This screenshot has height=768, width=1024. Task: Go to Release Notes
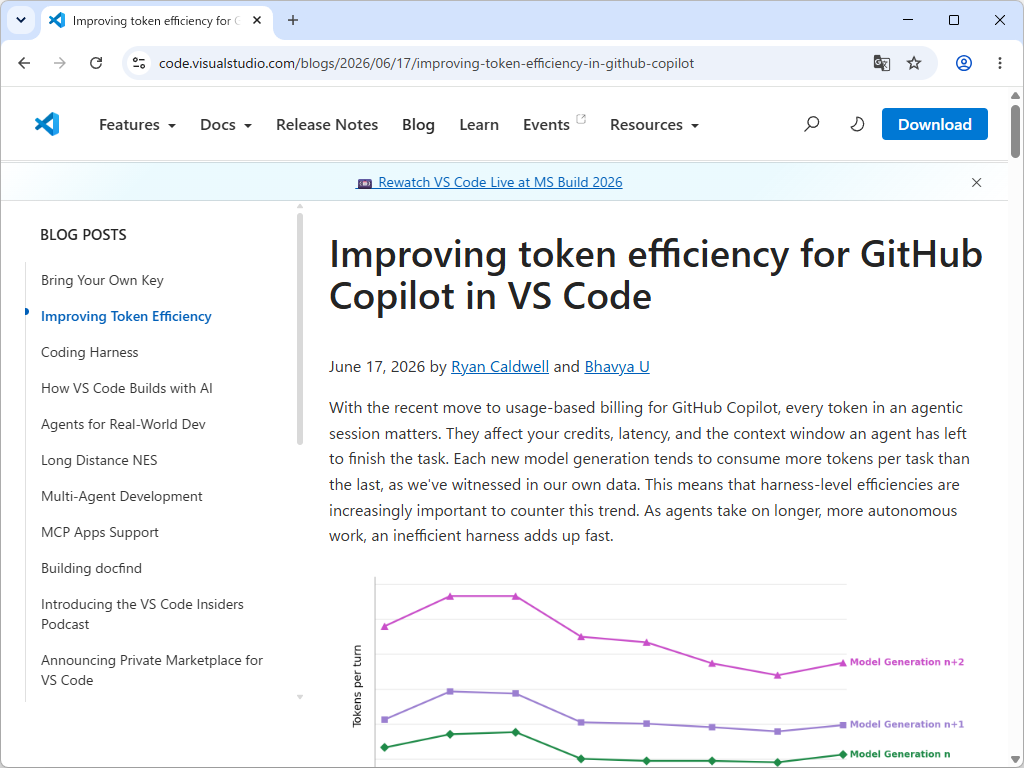327,125
